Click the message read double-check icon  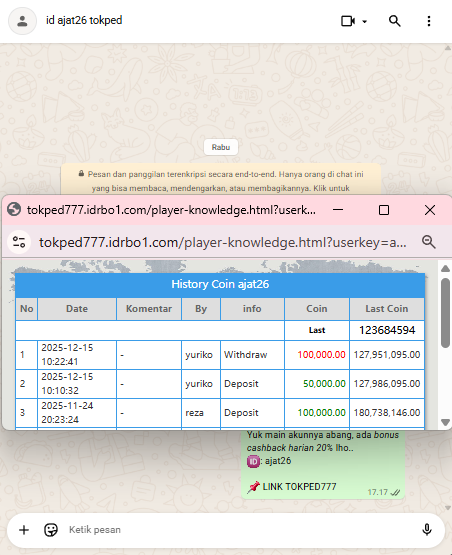395,492
